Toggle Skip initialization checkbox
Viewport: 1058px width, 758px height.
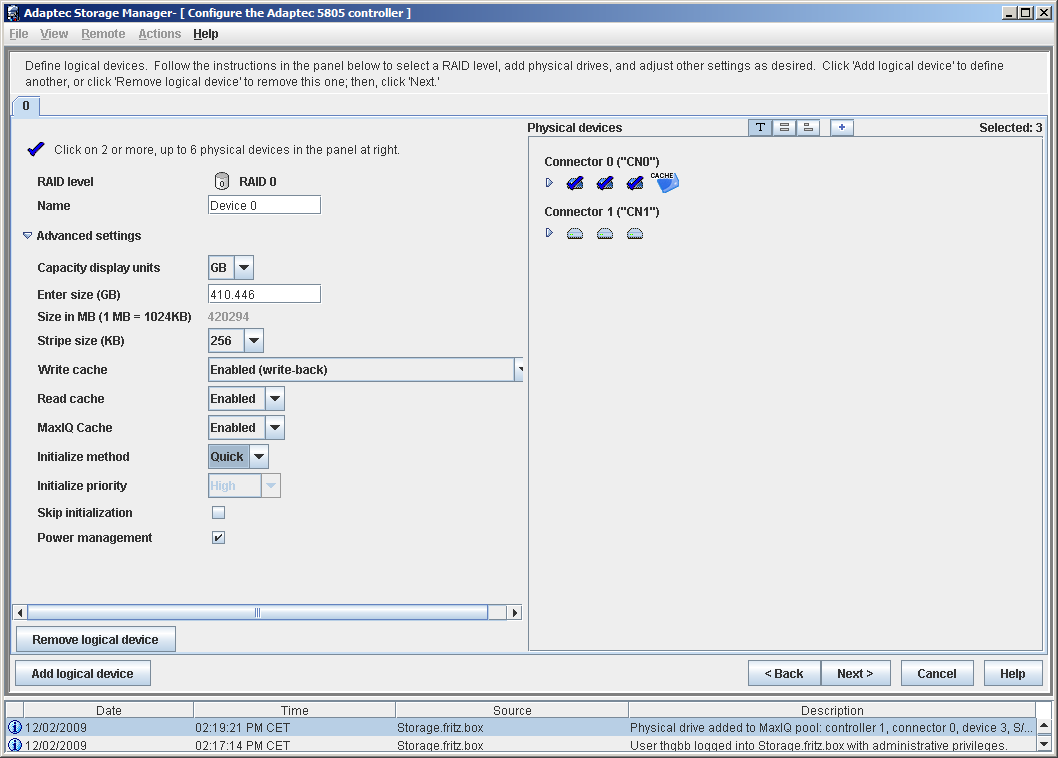click(x=218, y=512)
